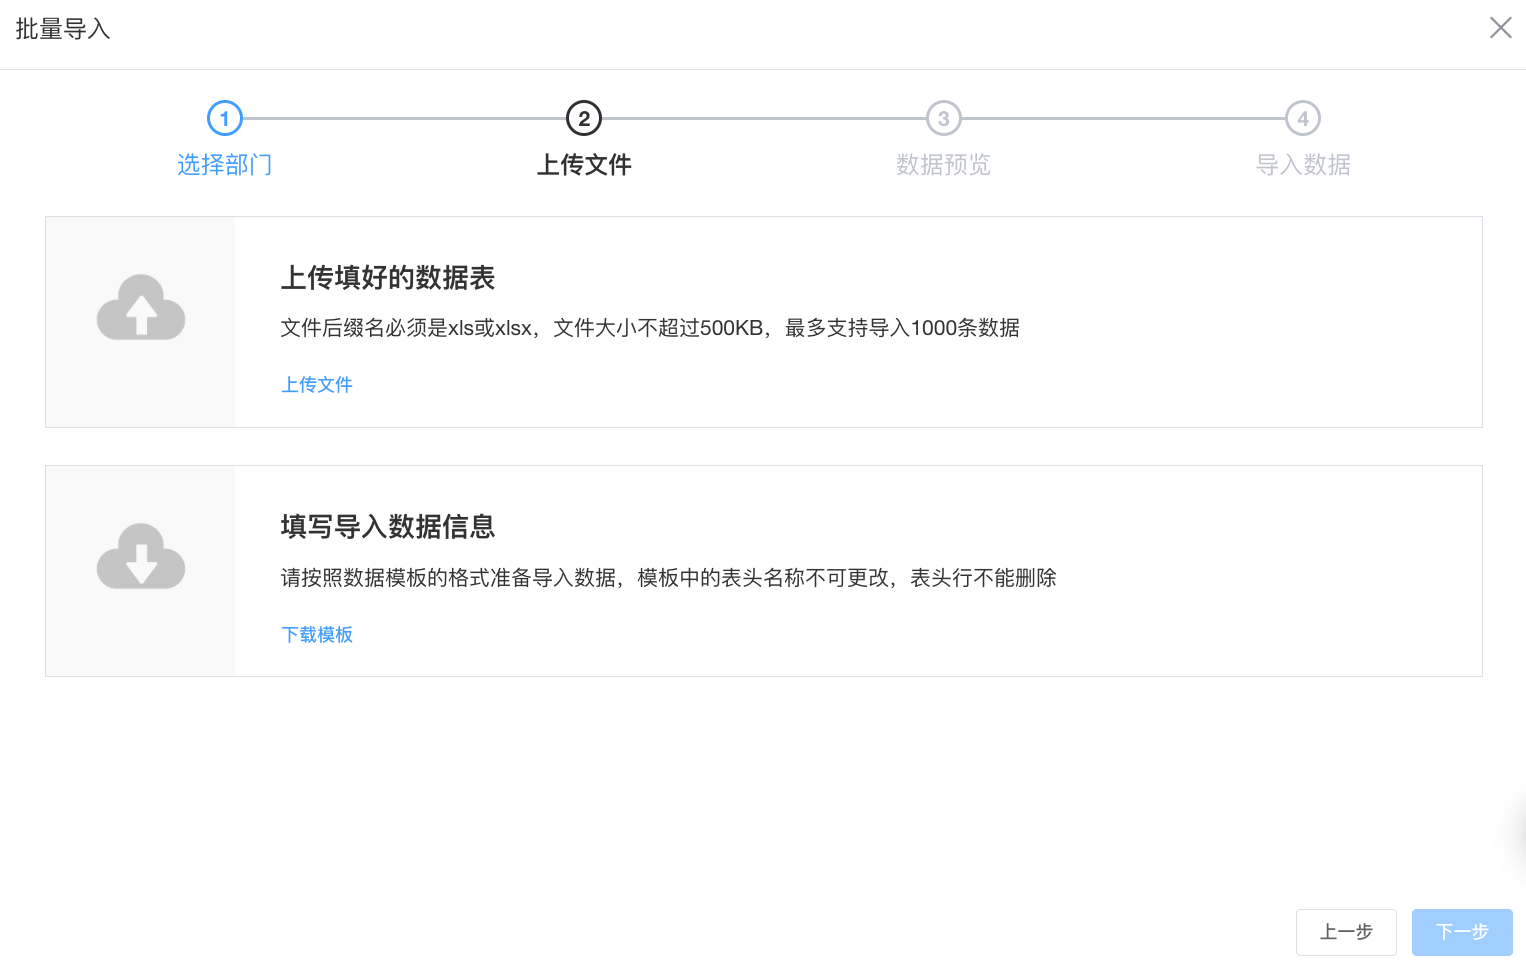The height and width of the screenshot is (972, 1526).
Task: Select the 导入数据 step label
Action: coord(1302,165)
